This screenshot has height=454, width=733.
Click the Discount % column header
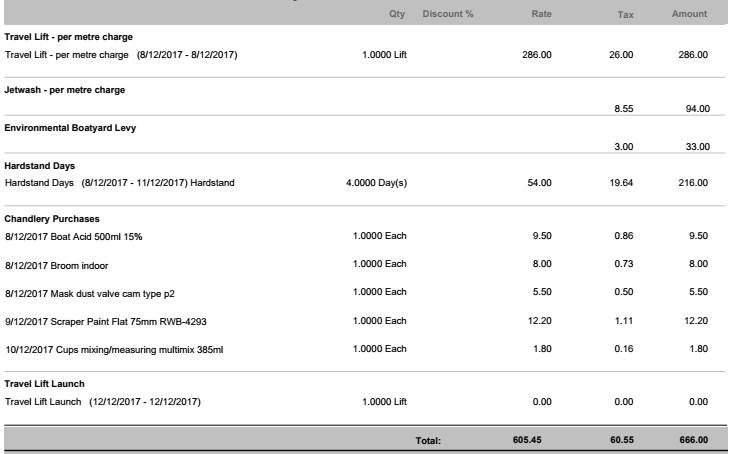(x=448, y=15)
